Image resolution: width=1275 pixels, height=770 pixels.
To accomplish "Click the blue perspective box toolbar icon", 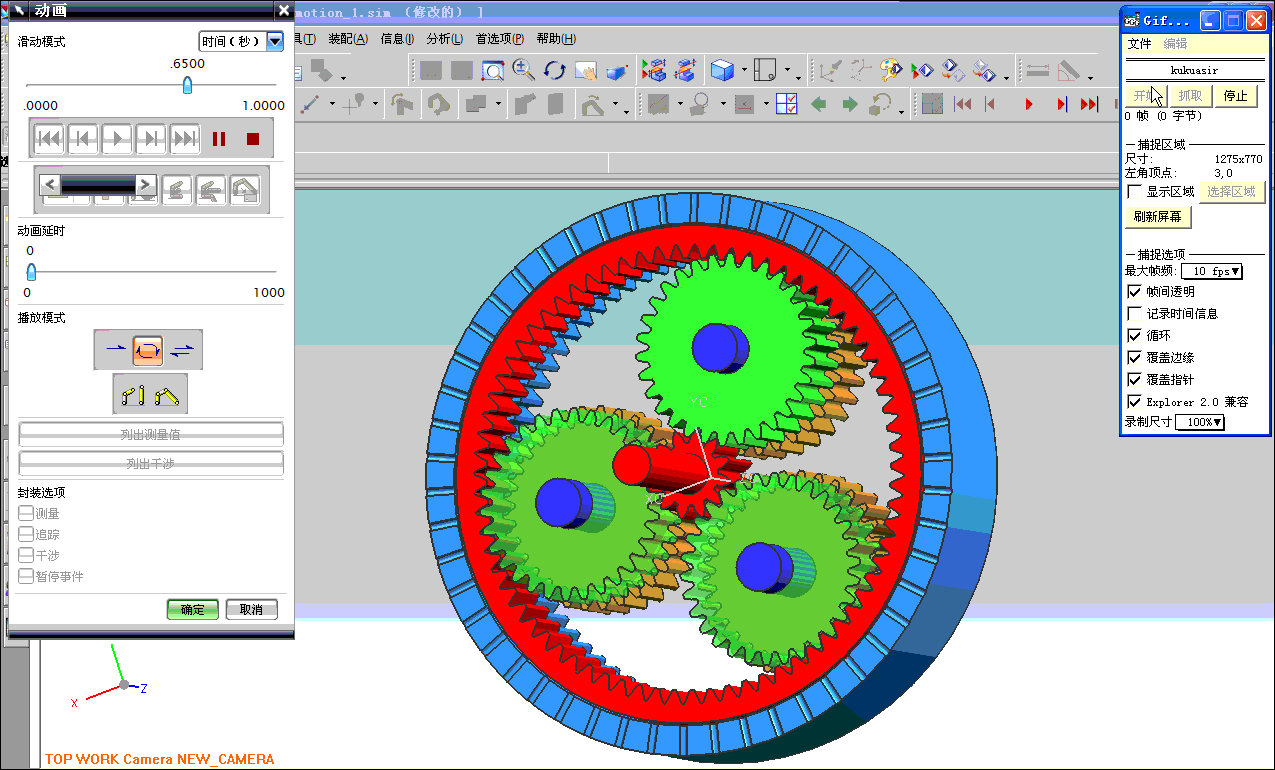I will pos(618,70).
